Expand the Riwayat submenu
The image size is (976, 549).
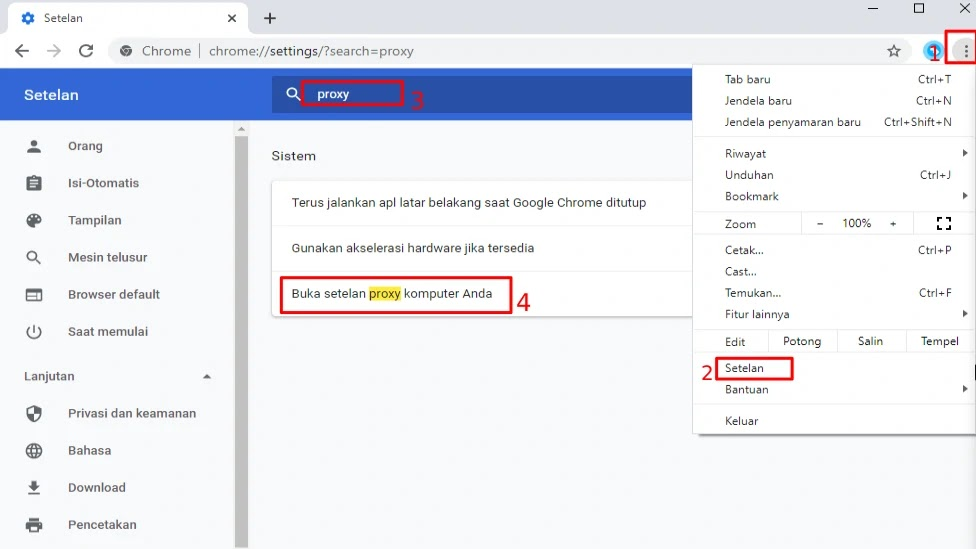pyautogui.click(x=964, y=153)
